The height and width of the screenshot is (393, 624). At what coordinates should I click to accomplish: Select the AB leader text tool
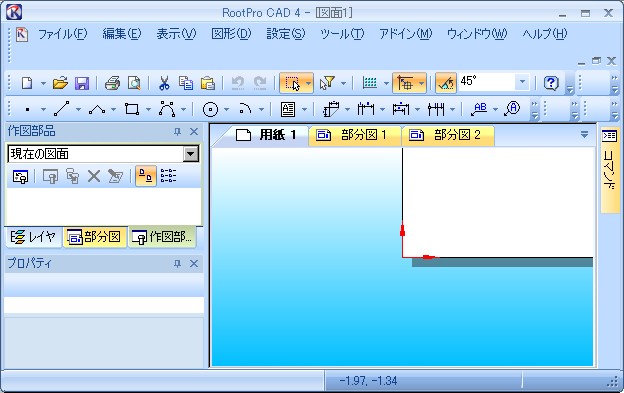coord(478,109)
